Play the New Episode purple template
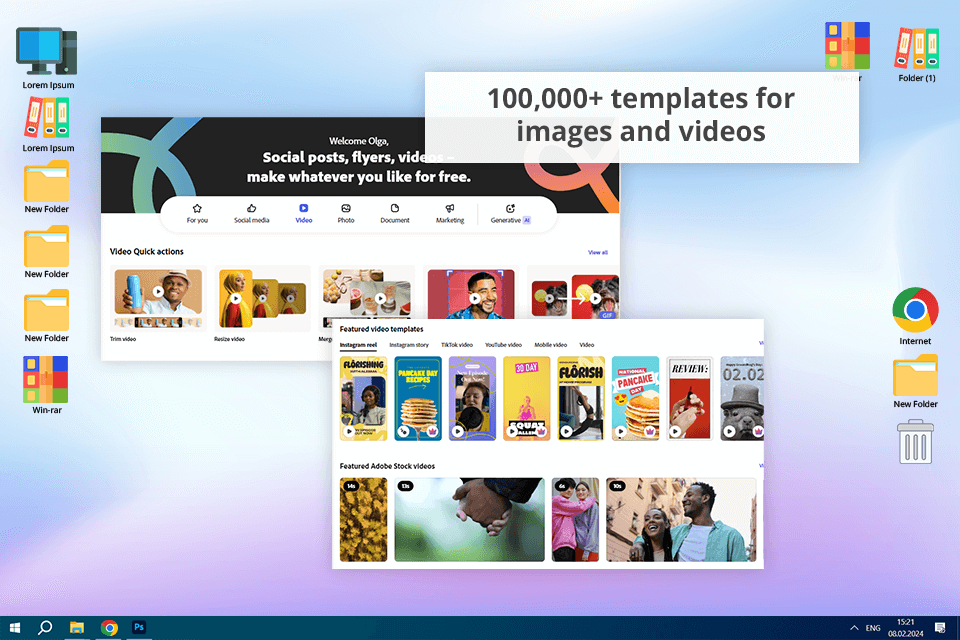 pos(457,431)
